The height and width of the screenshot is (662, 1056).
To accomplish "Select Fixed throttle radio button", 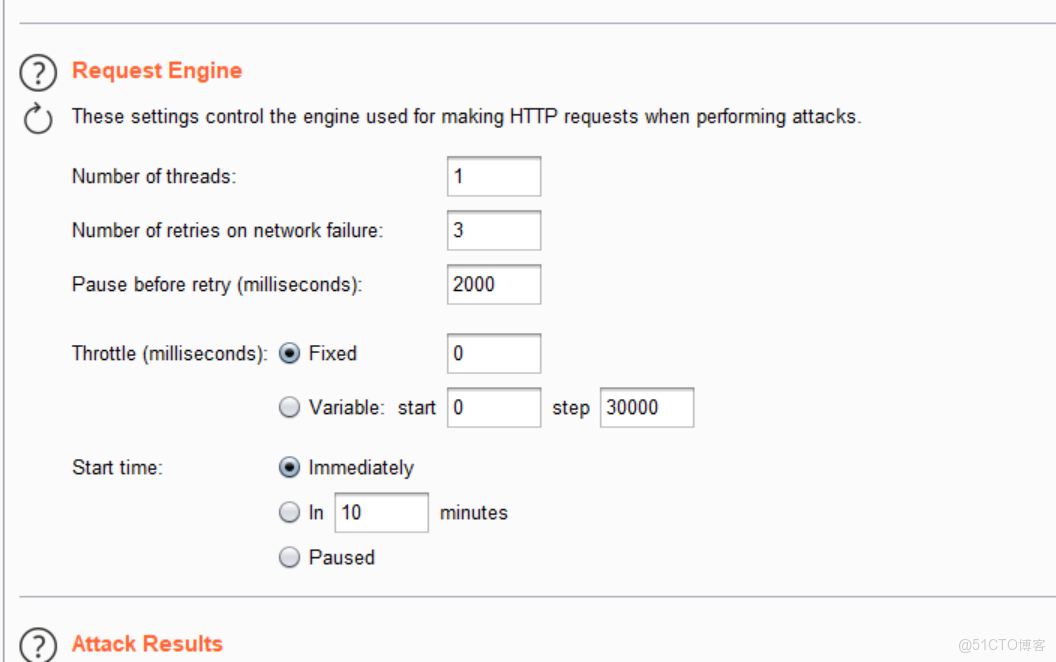I will 289,353.
